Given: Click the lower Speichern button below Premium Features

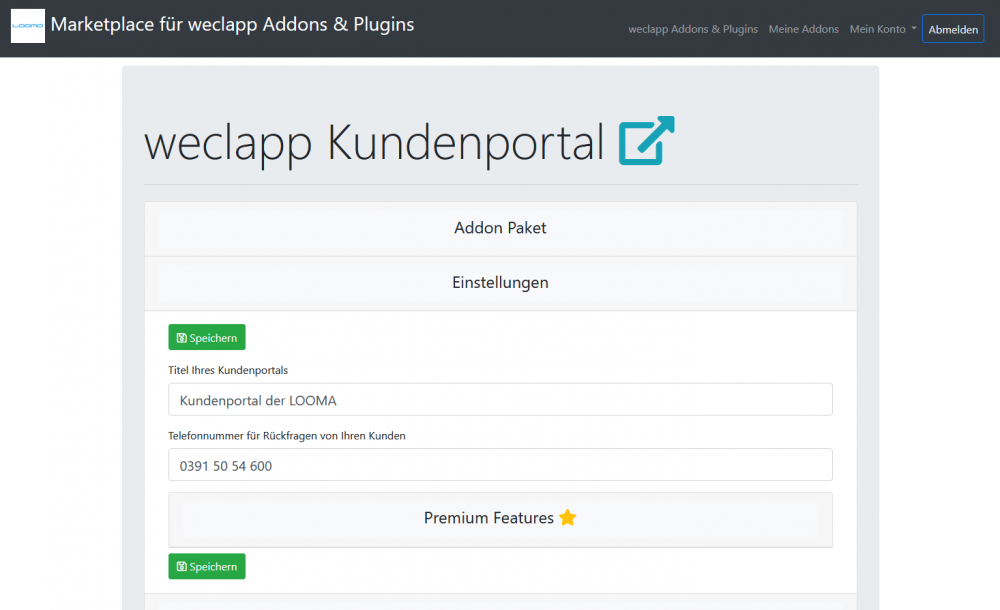Looking at the screenshot, I should 207,567.
